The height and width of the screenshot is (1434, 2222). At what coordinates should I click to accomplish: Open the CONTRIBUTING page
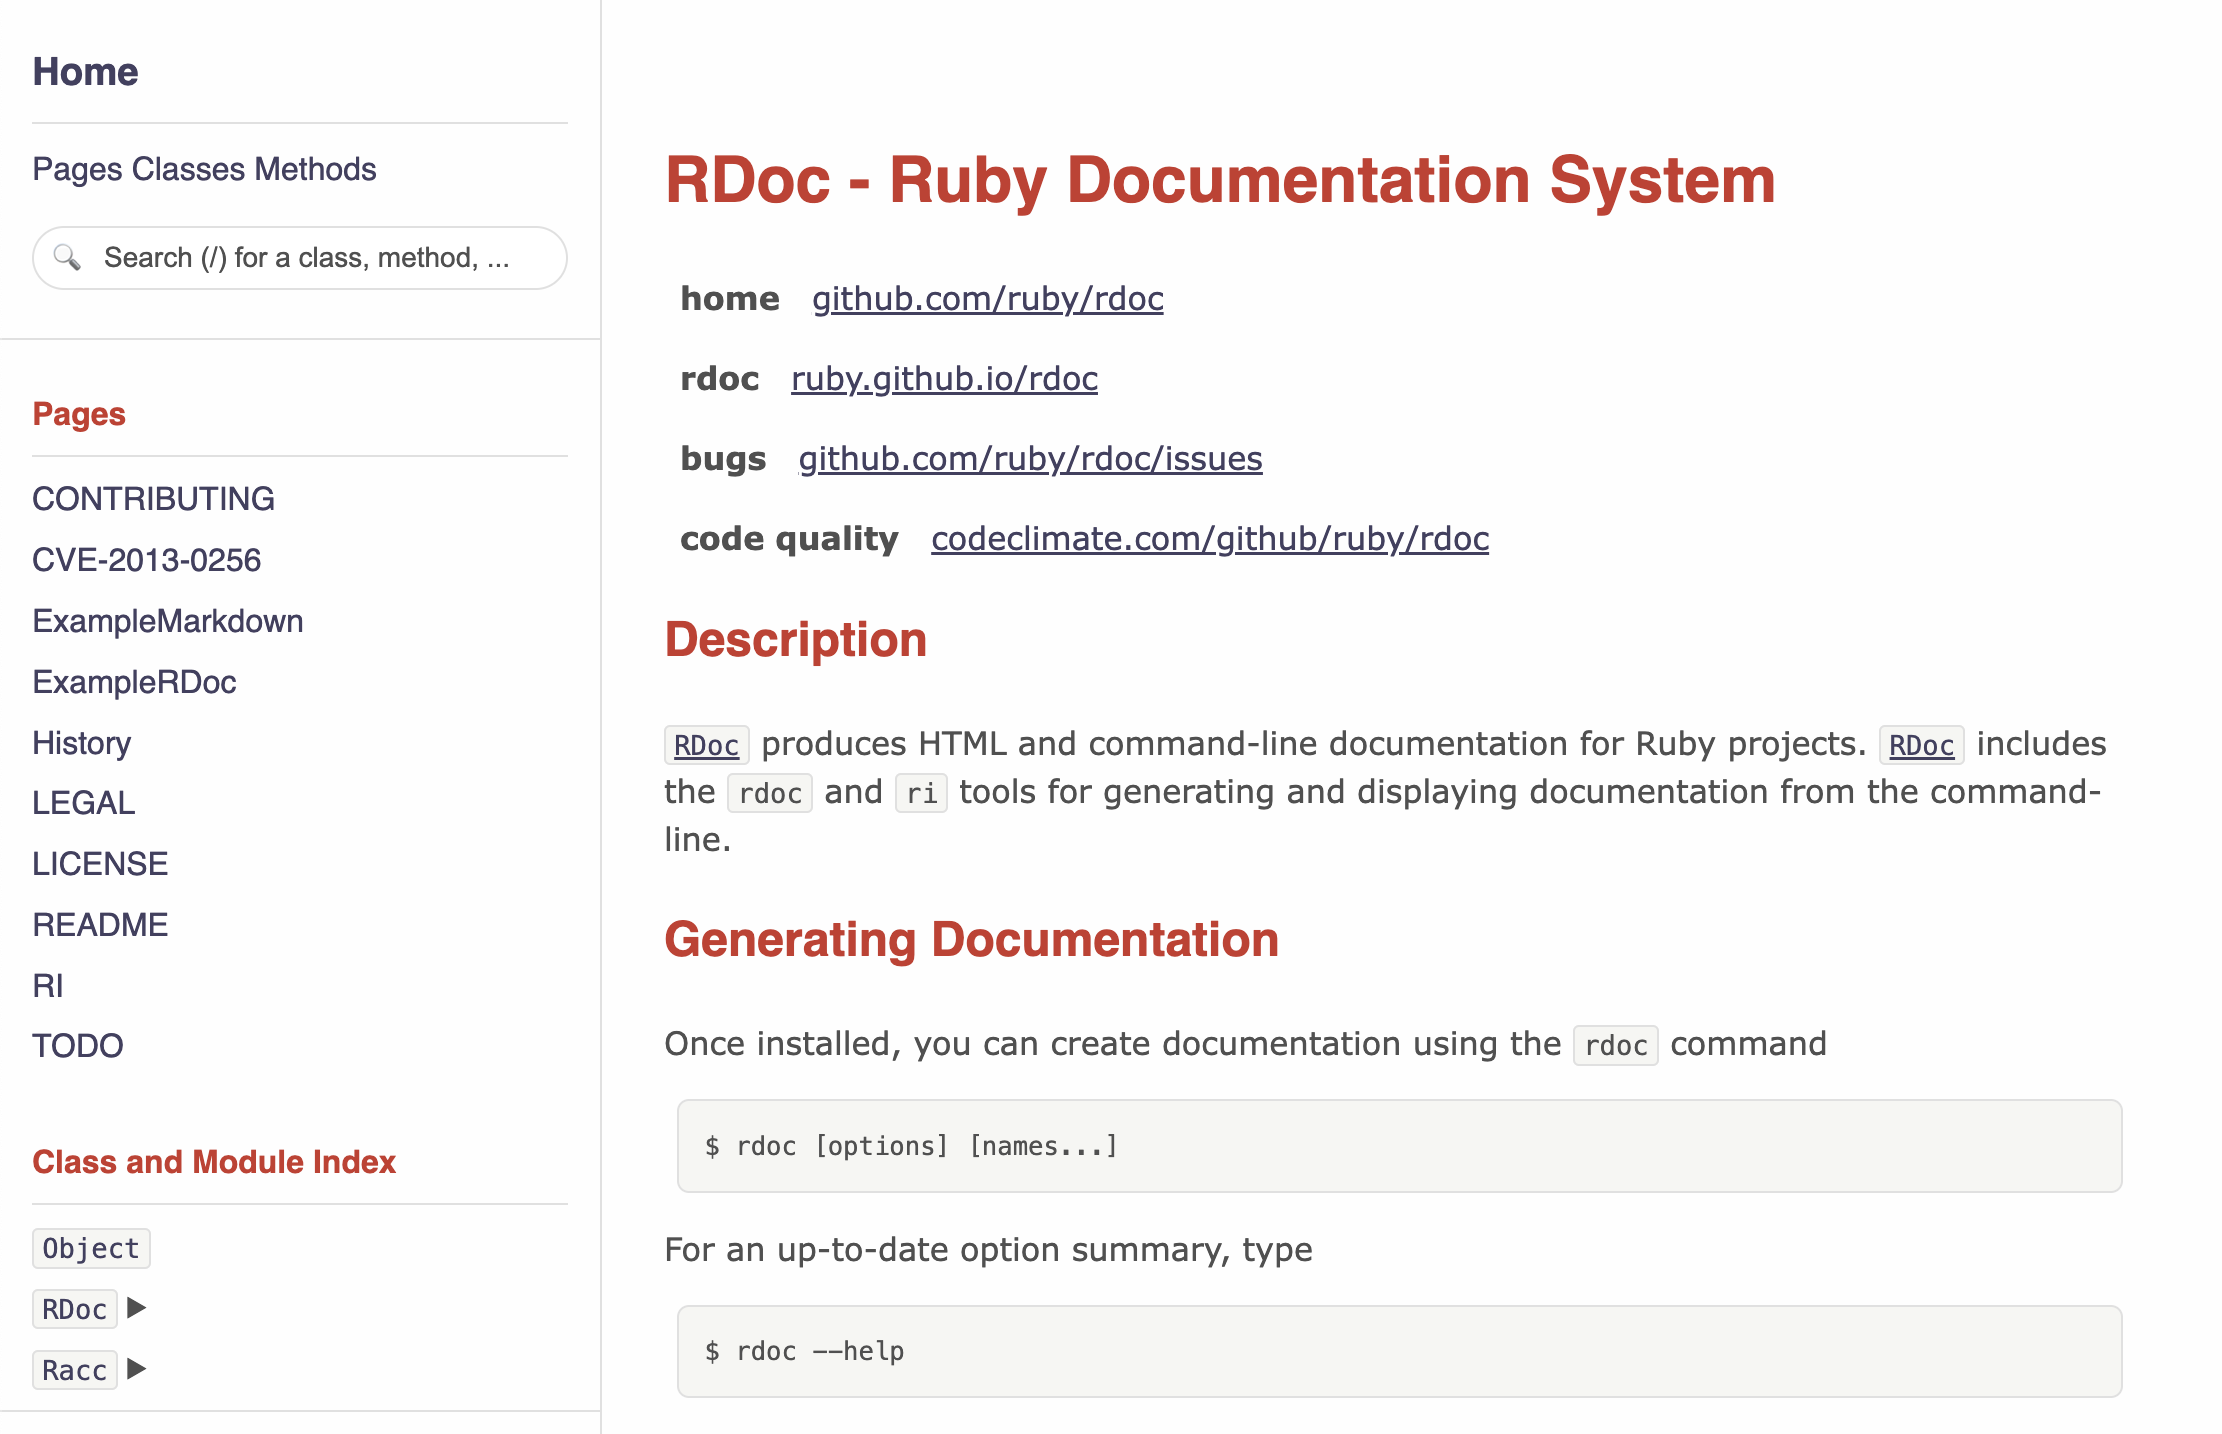point(153,499)
